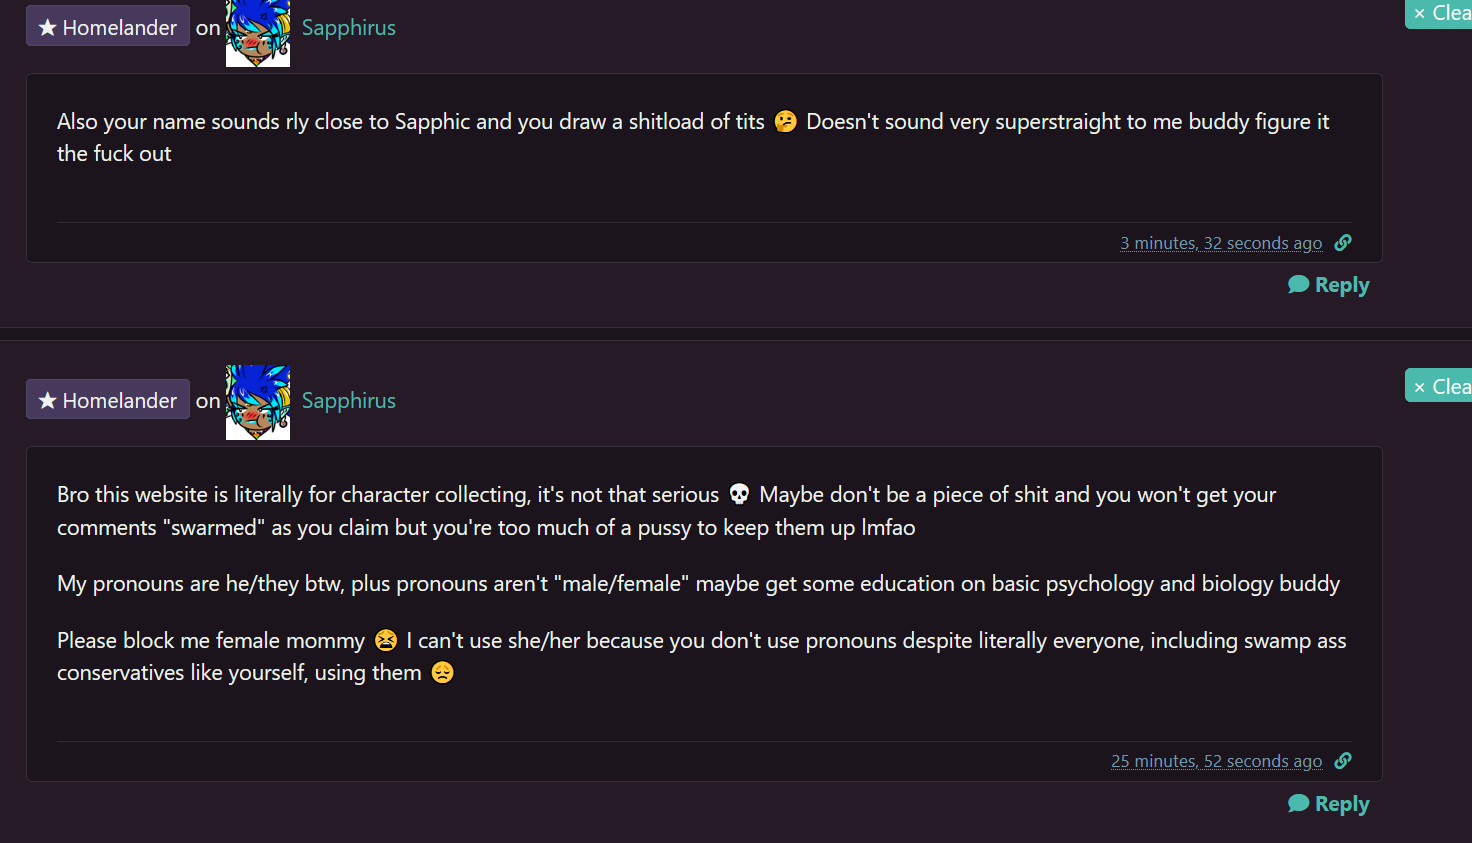The height and width of the screenshot is (843, 1472).
Task: Click the skull emoji in the second comment
Action: 739,495
